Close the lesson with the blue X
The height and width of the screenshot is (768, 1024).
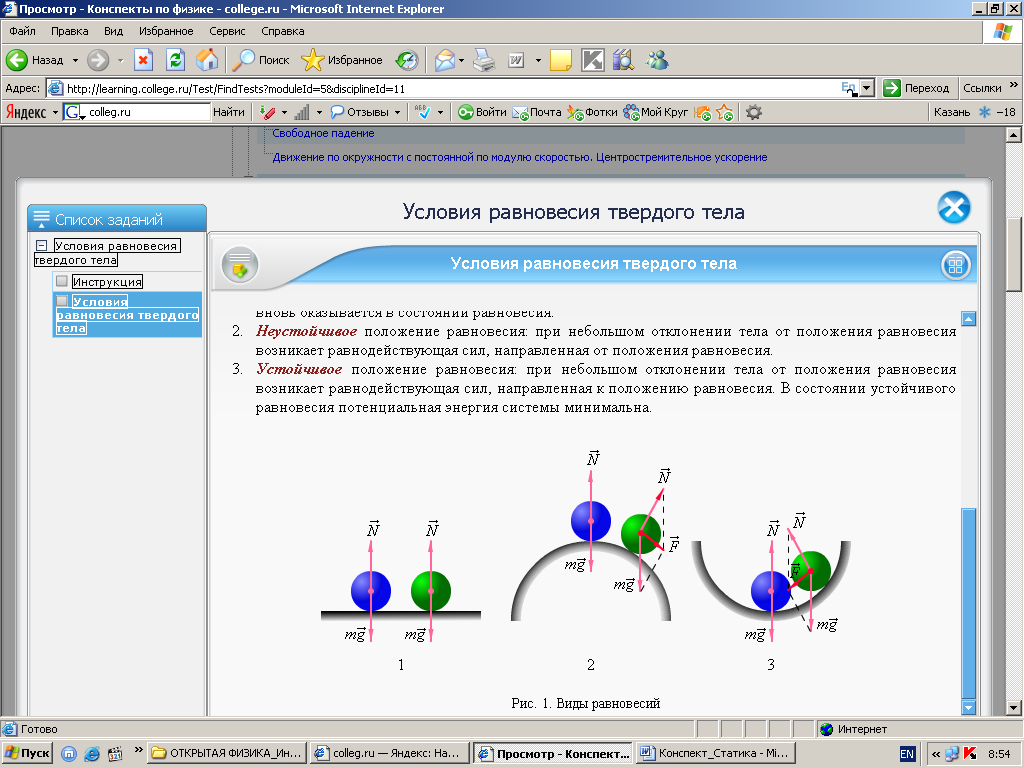tap(953, 208)
